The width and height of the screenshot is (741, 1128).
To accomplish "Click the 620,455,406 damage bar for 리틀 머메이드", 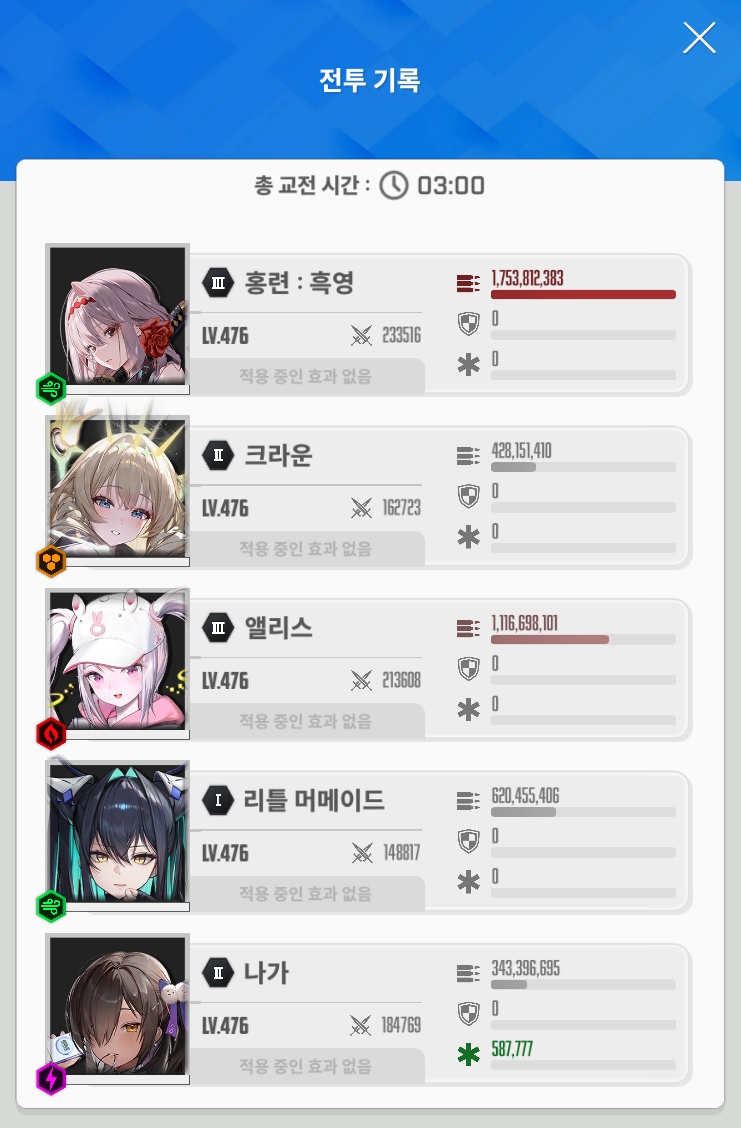I will (x=583, y=812).
